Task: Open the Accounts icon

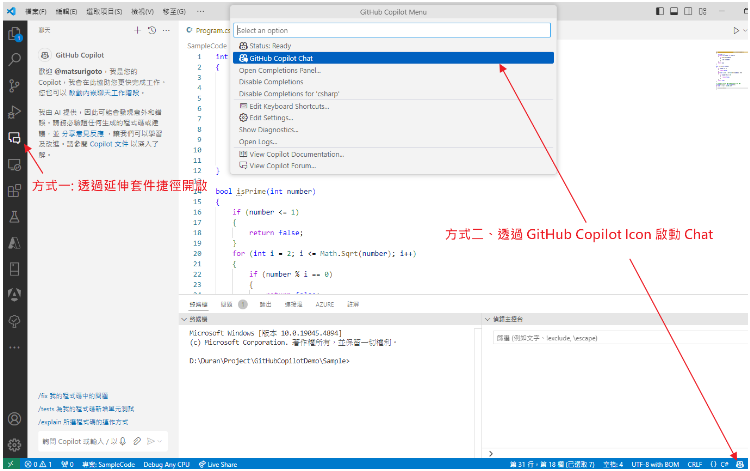Action: click(x=14, y=419)
